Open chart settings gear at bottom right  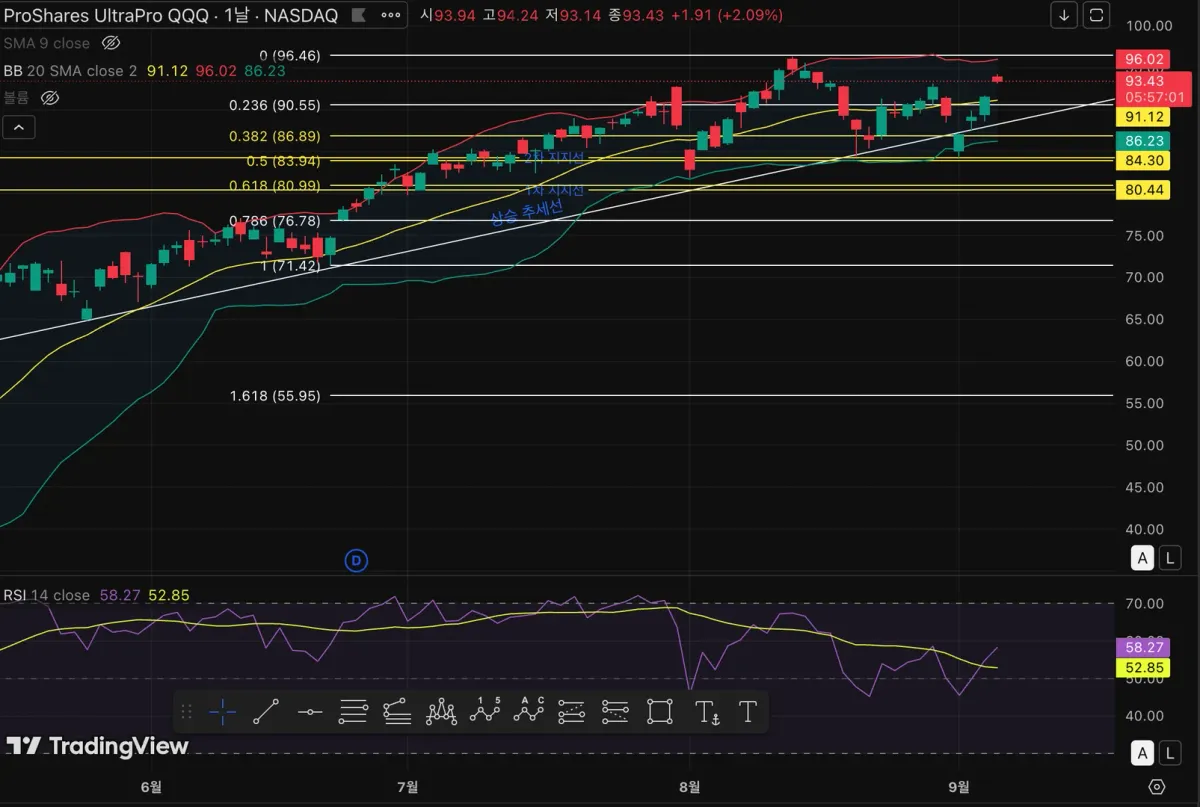pos(1157,786)
